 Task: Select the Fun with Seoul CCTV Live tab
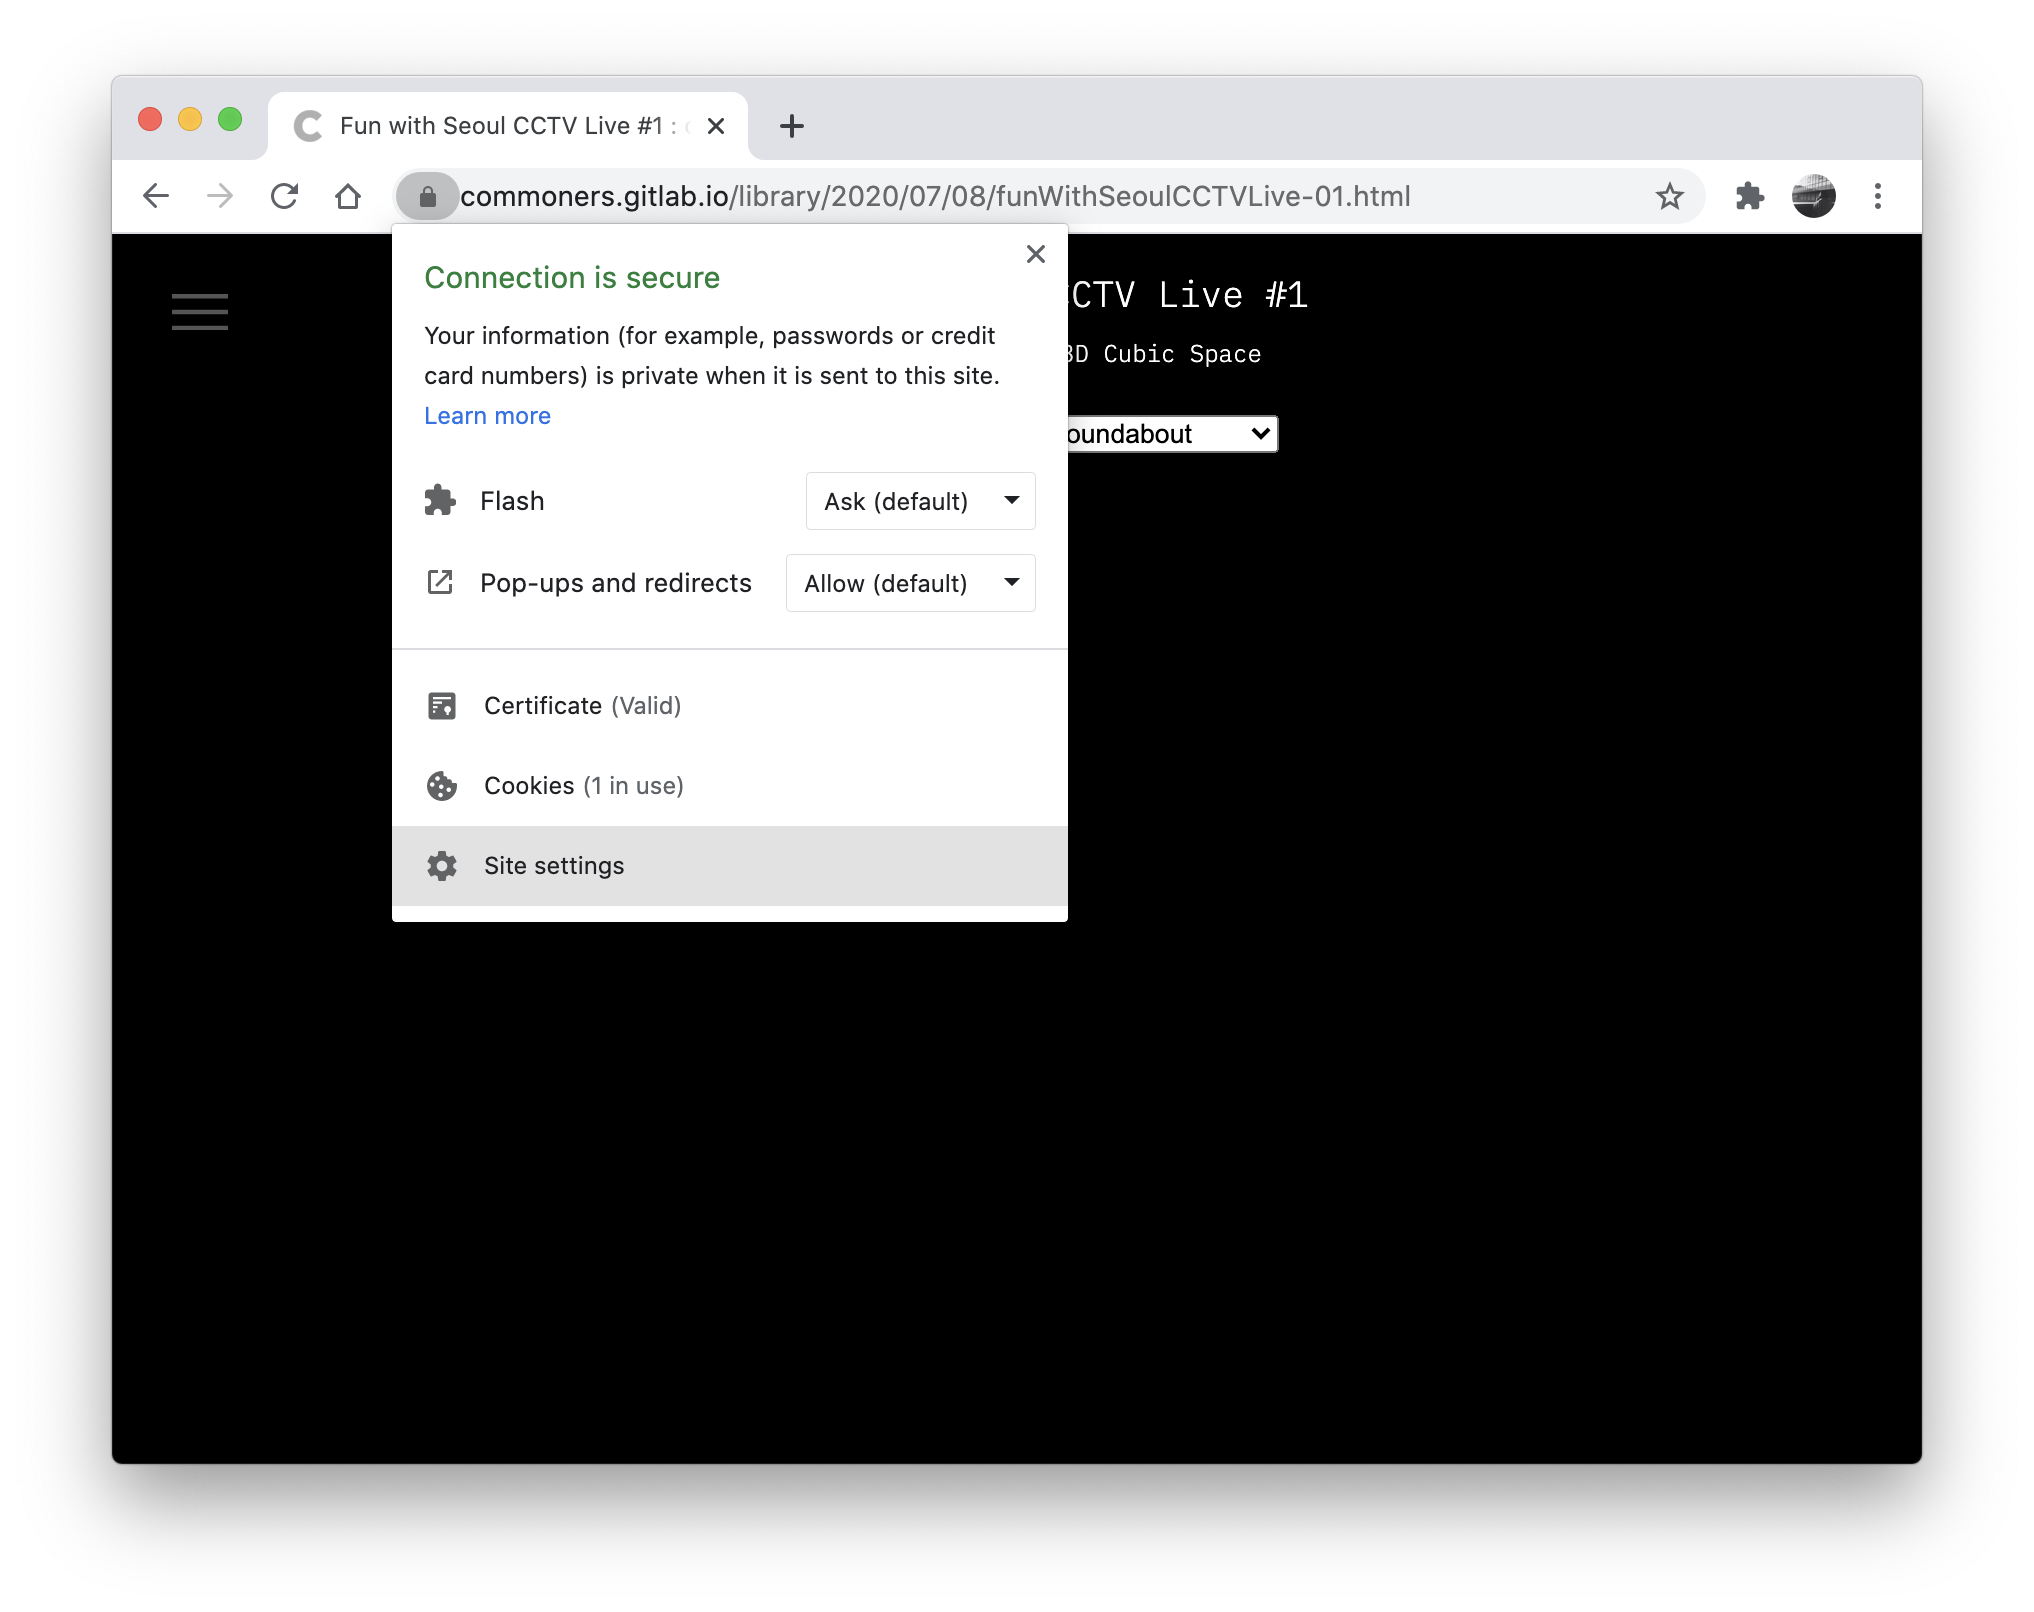pyautogui.click(x=508, y=126)
